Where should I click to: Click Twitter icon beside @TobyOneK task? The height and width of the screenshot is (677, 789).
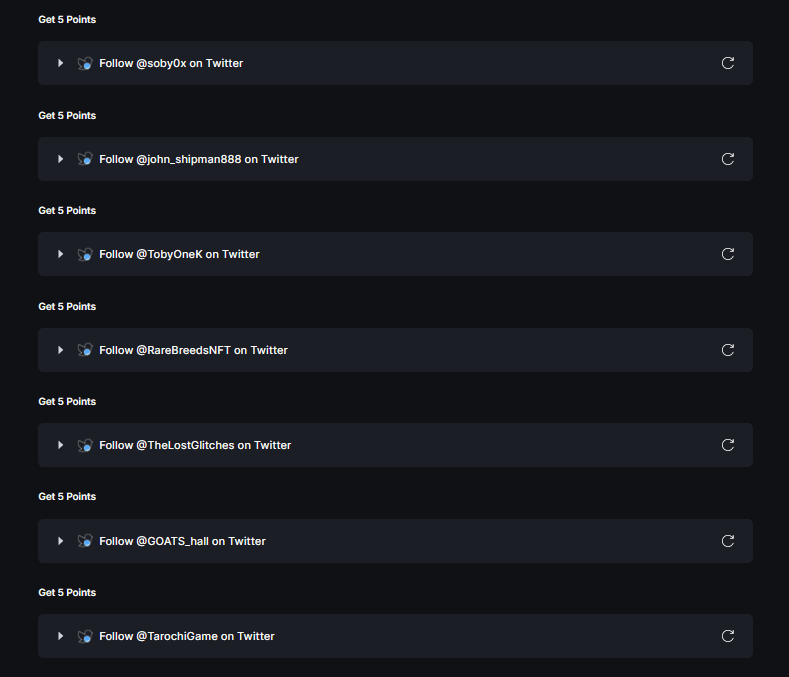pyautogui.click(x=85, y=254)
